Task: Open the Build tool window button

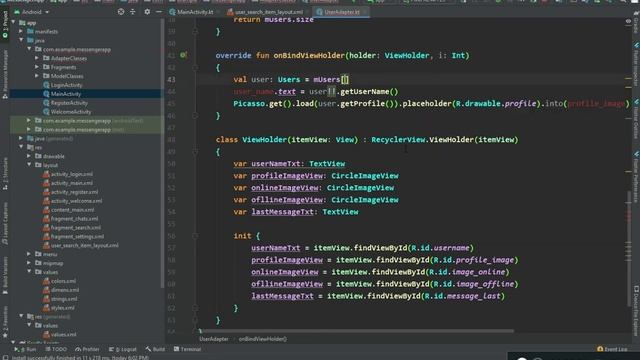Action: click(156, 349)
